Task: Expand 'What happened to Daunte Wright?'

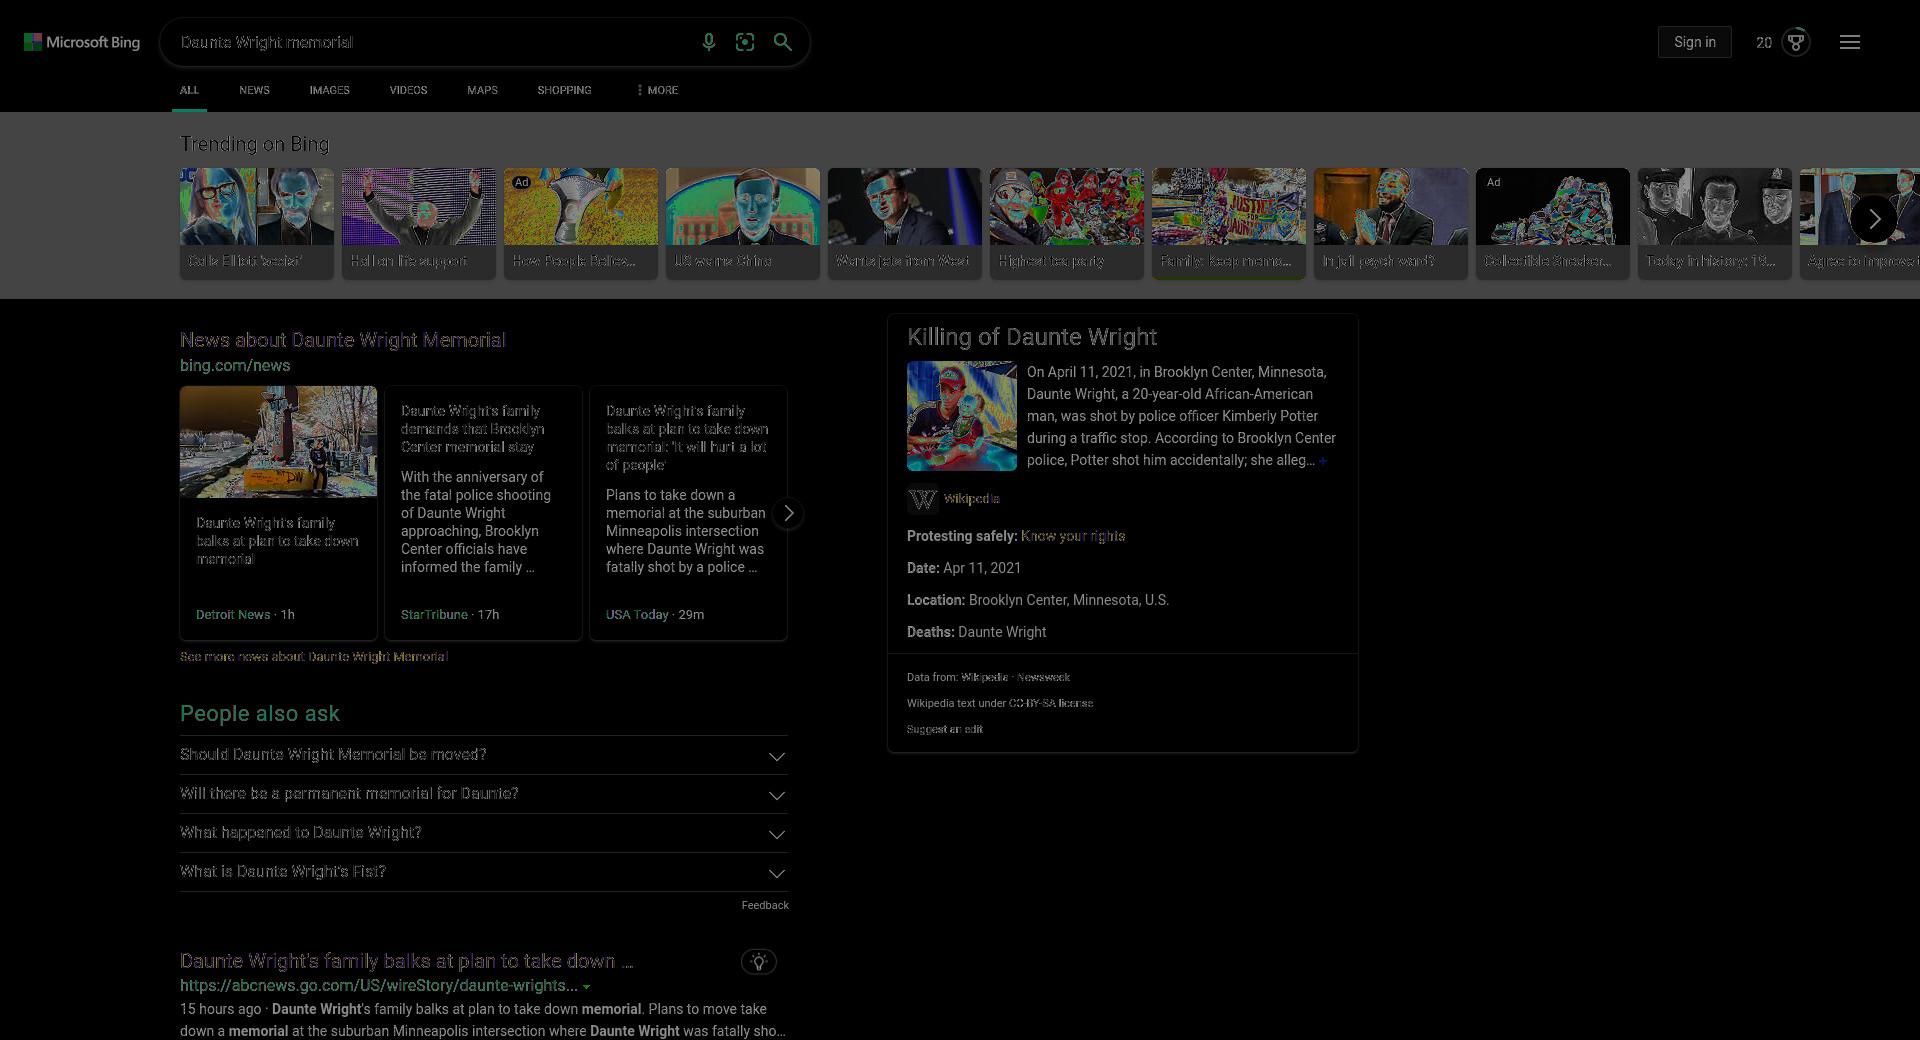Action: point(483,833)
